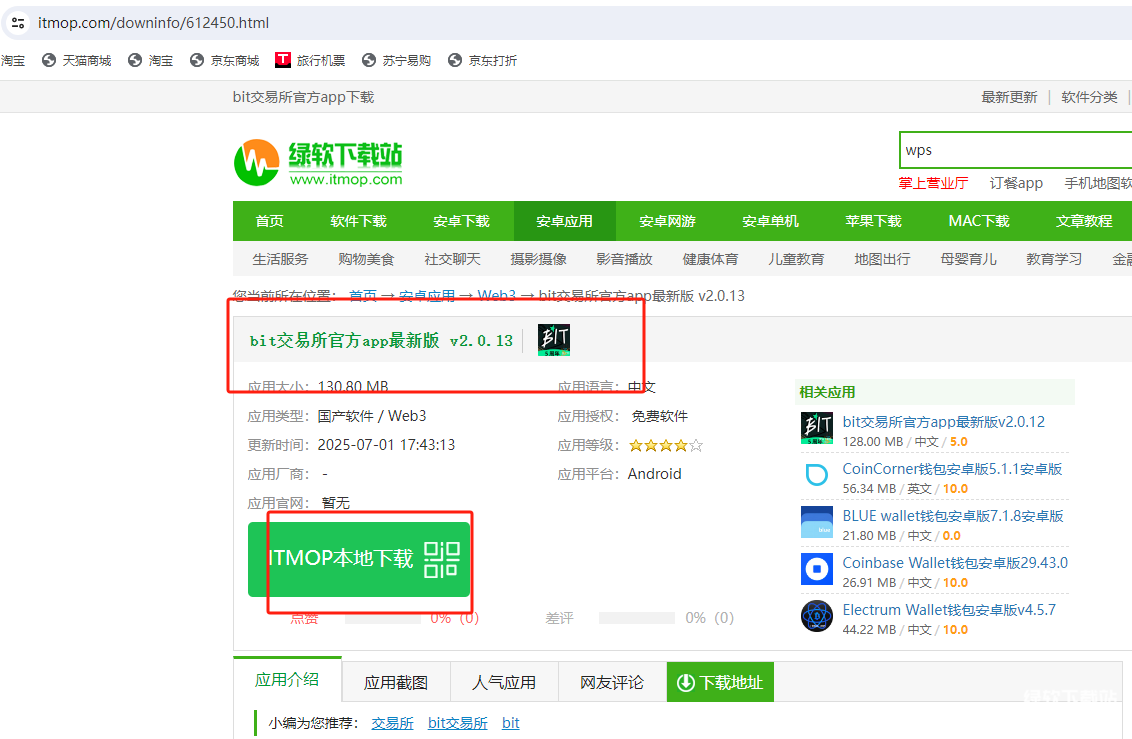Viewport: 1132px width, 739px height.
Task: Click the 影音播放 subcategory link
Action: pyautogui.click(x=624, y=259)
